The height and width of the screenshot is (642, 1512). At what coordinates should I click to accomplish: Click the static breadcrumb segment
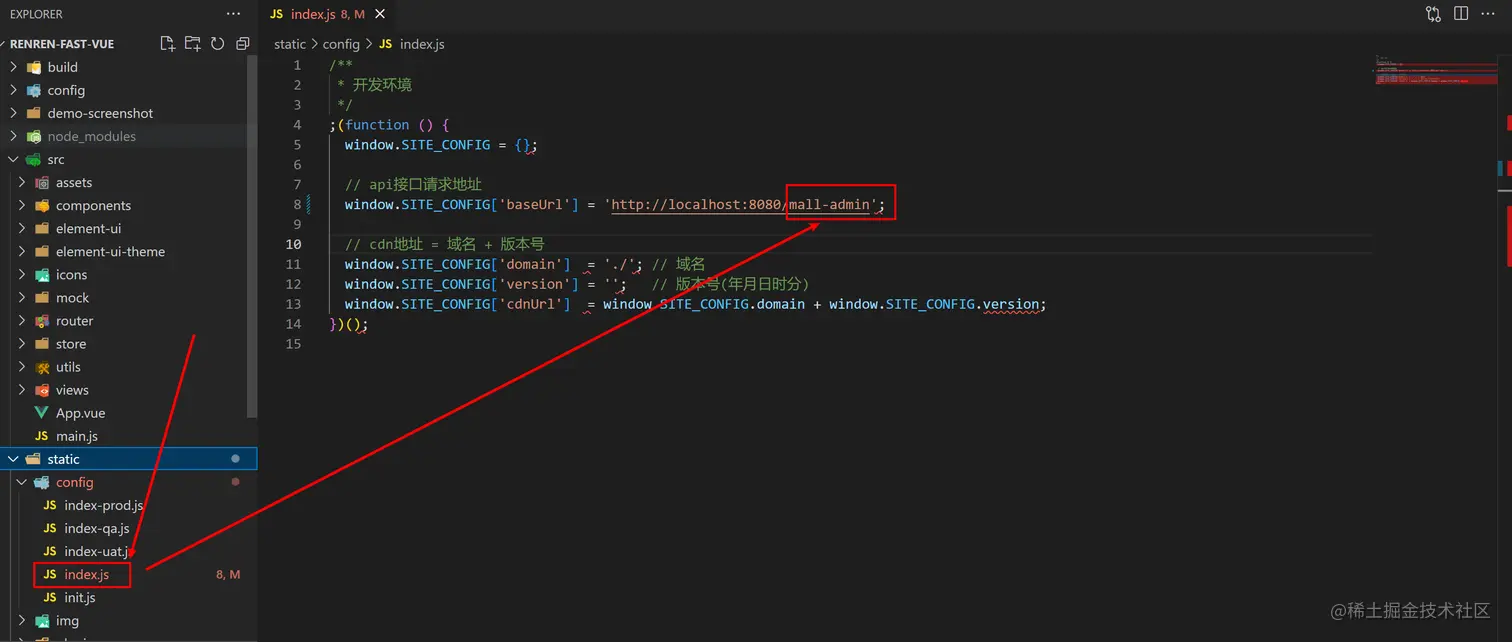(290, 44)
